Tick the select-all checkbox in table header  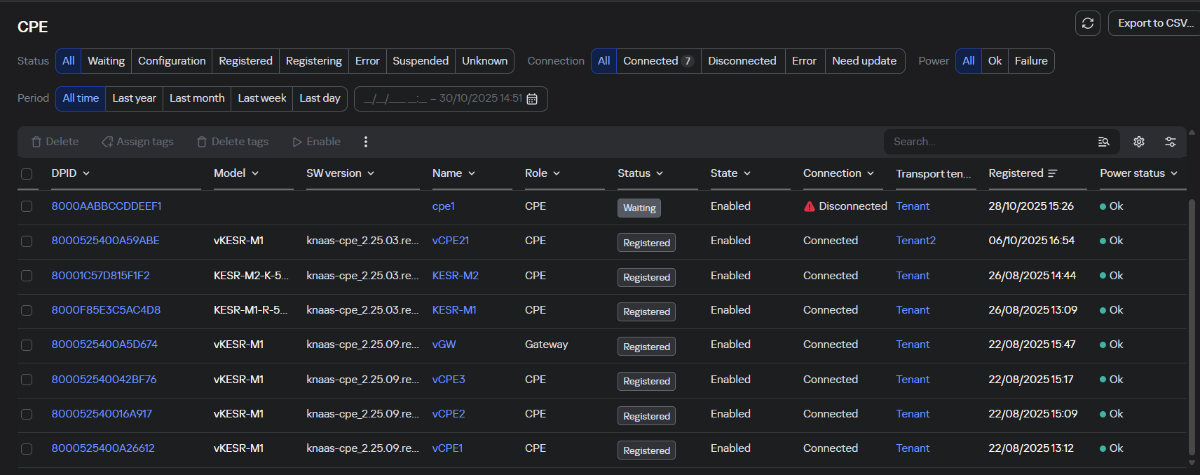[27, 174]
